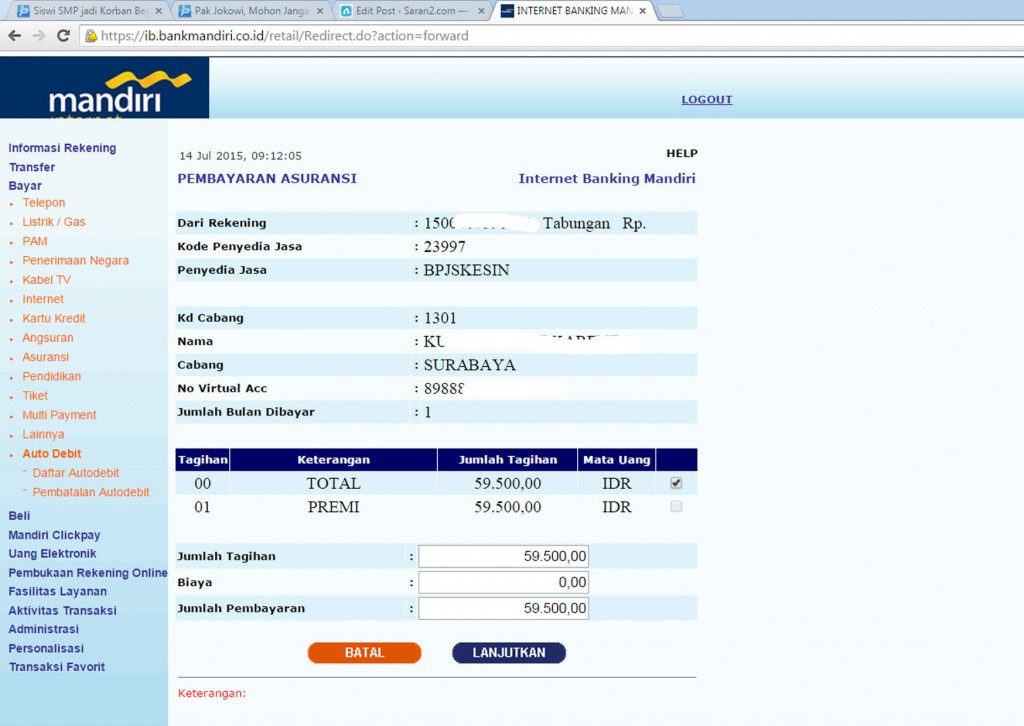Click the 'PREMI' Keterangan cell

point(334,507)
